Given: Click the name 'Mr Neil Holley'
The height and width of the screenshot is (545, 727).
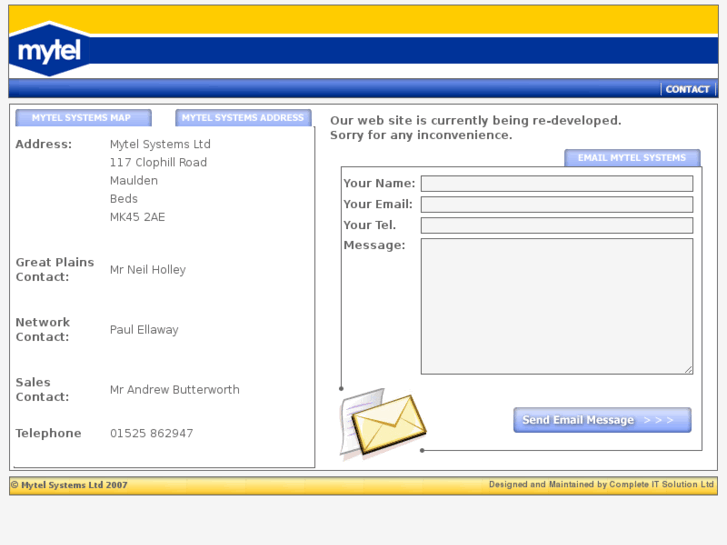Looking at the screenshot, I should click(x=147, y=269).
